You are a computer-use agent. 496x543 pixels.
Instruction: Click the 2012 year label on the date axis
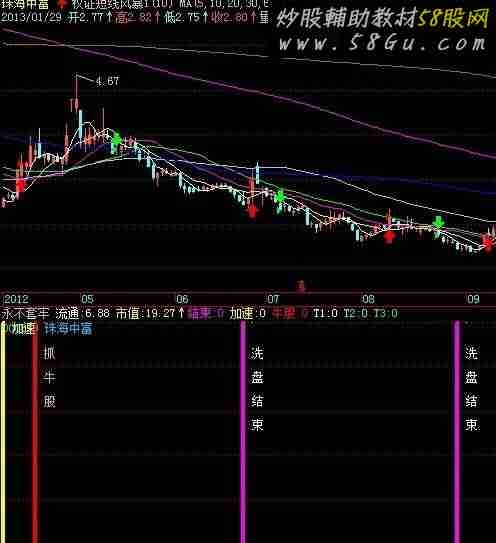[16, 299]
